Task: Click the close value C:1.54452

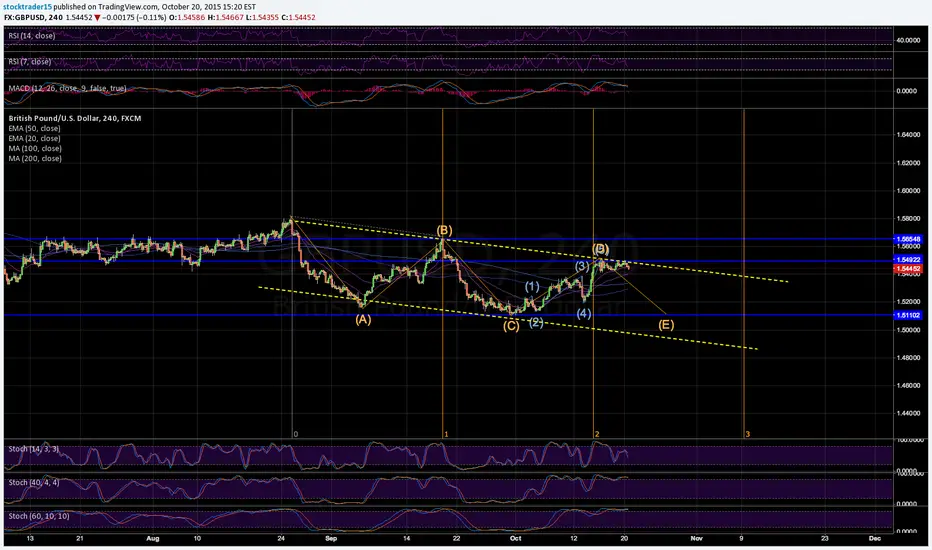Action: 298,17
